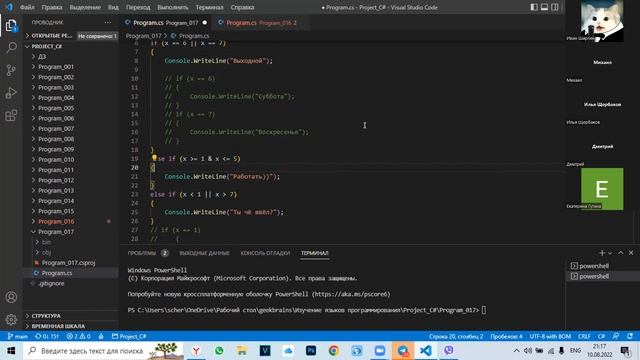This screenshot has height=360, width=640.
Task: Switch to the Program.cs Program_017 tab
Action: (x=165, y=23)
